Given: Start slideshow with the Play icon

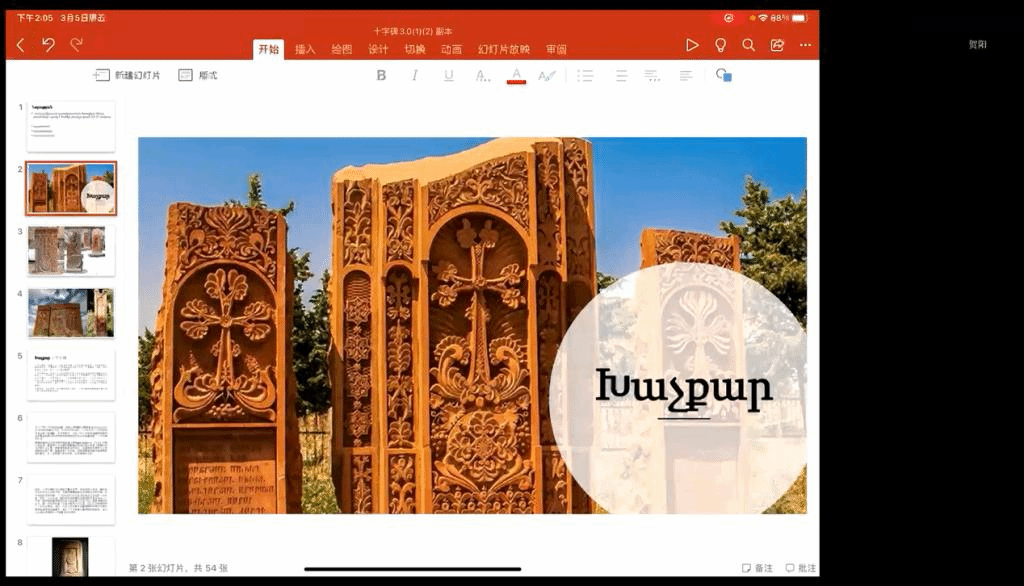Looking at the screenshot, I should pos(692,45).
